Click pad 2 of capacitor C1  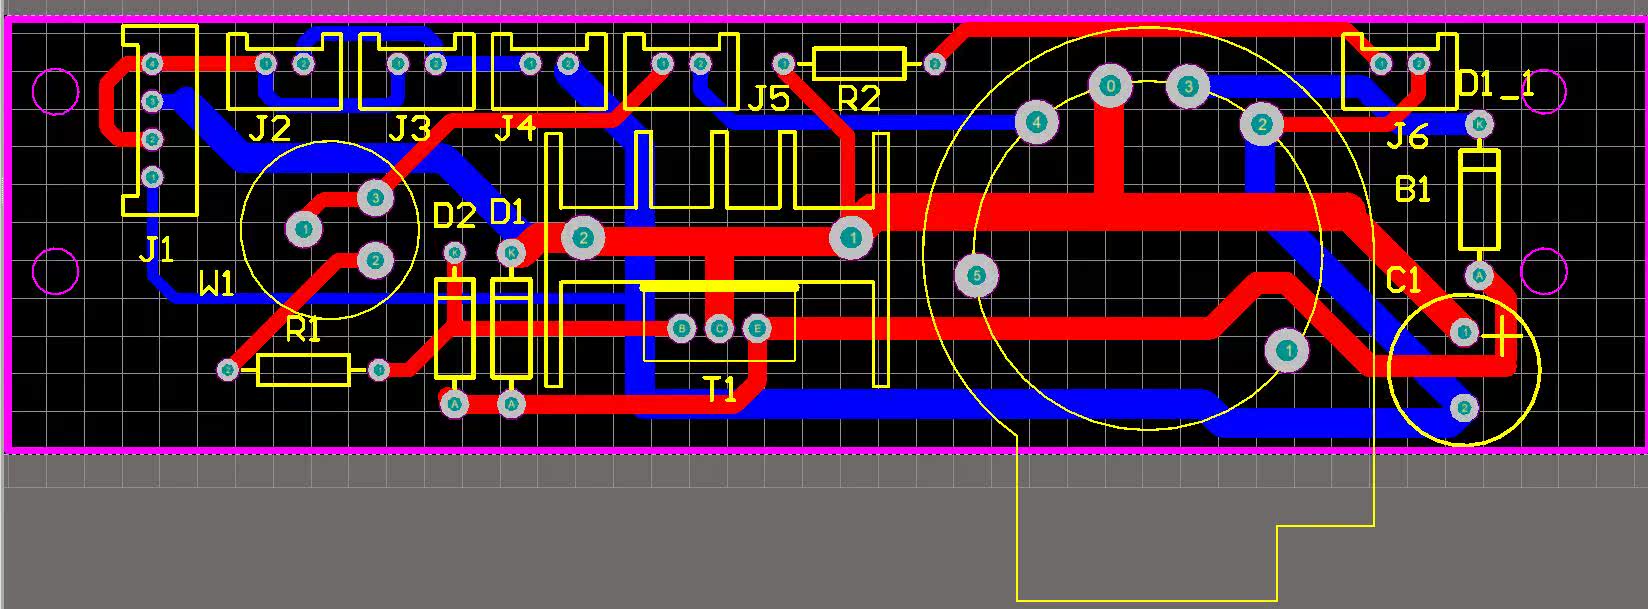pyautogui.click(x=1463, y=407)
